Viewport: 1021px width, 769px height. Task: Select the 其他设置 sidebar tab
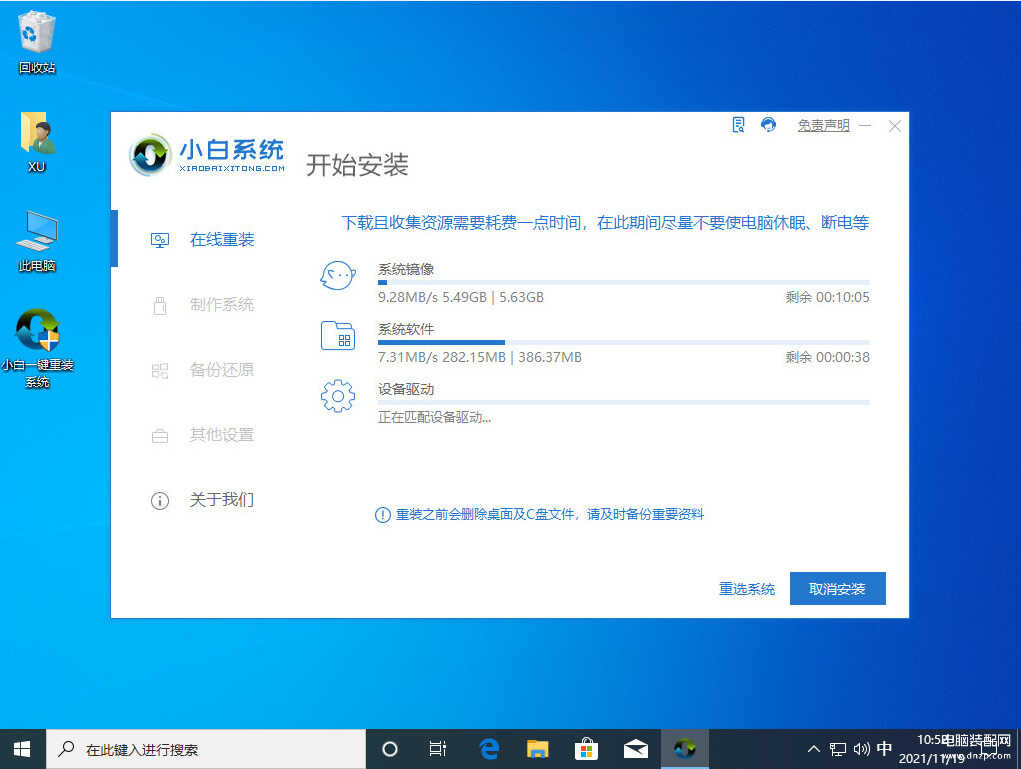coord(203,435)
